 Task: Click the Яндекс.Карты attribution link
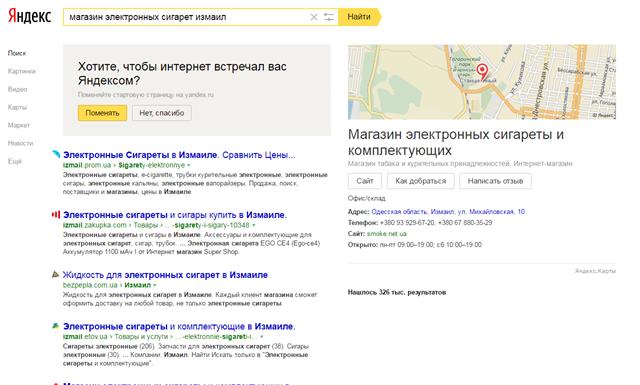595,271
